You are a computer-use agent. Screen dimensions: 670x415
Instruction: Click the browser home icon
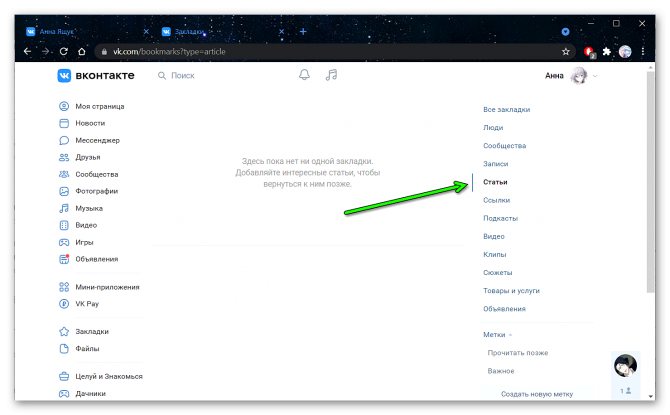coord(82,52)
